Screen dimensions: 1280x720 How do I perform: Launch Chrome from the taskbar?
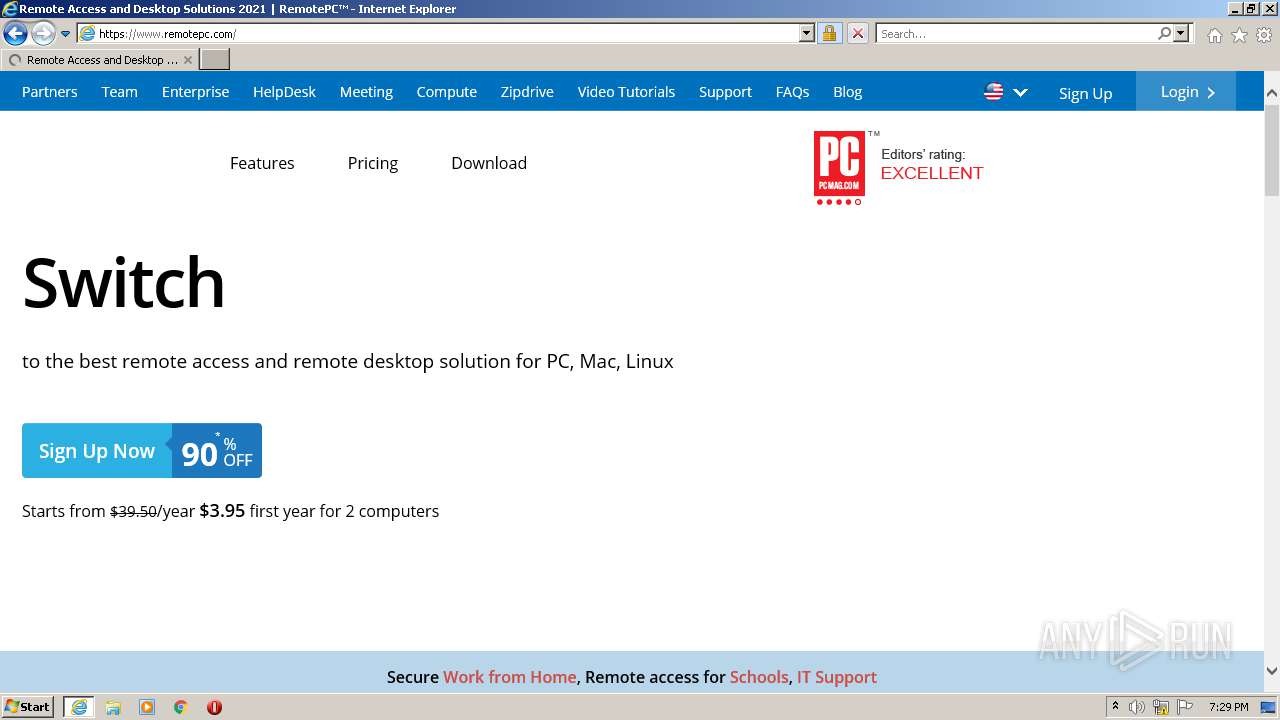pyautogui.click(x=181, y=707)
